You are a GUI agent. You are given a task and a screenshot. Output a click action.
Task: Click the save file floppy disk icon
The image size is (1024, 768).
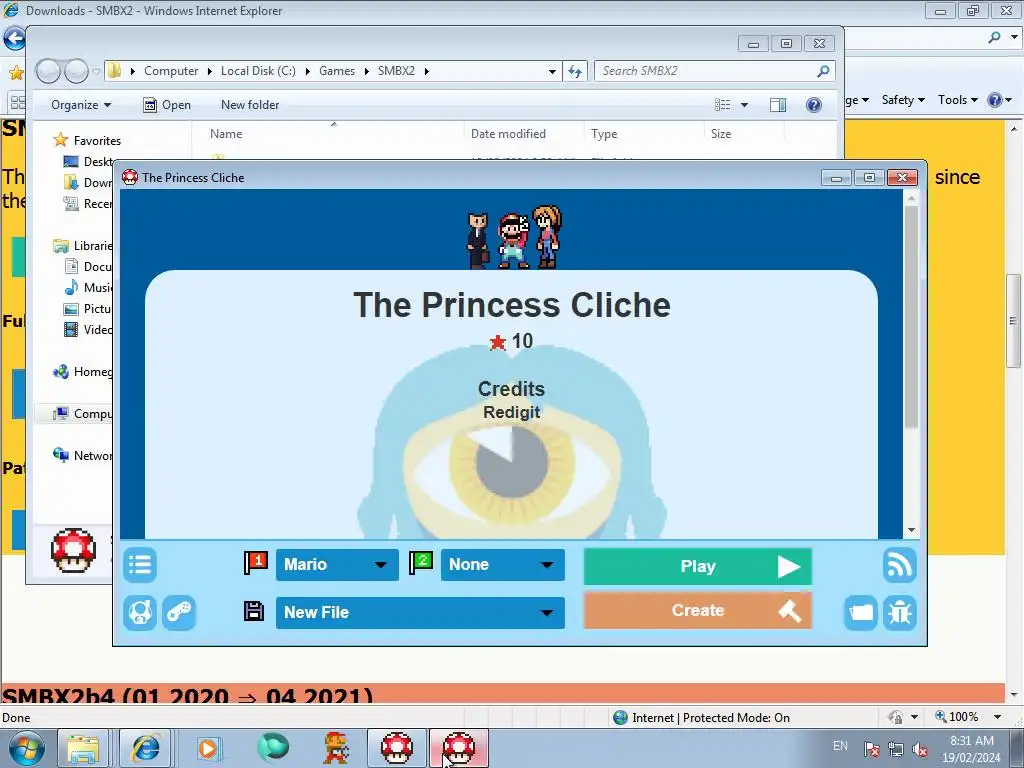[254, 611]
